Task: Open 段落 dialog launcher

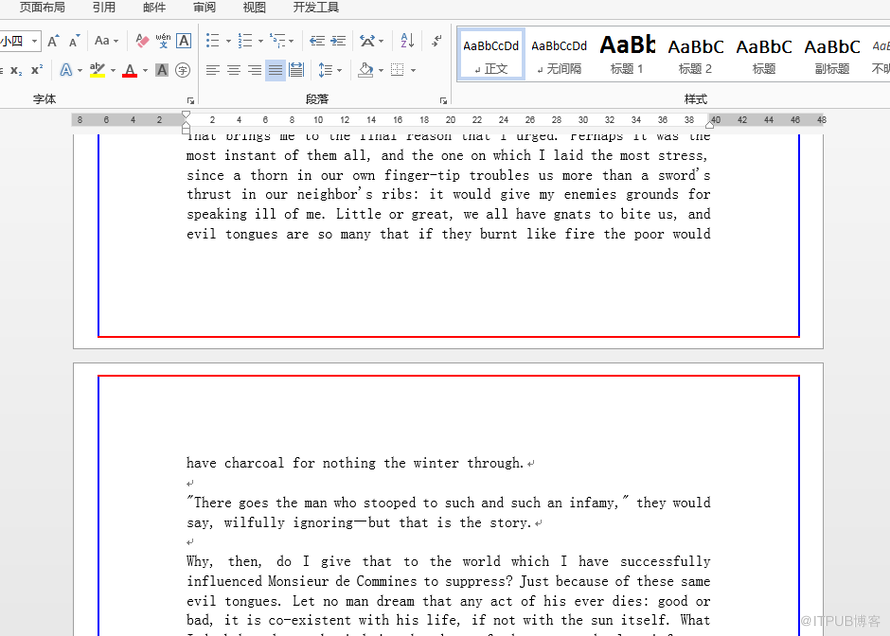Action: tap(443, 100)
